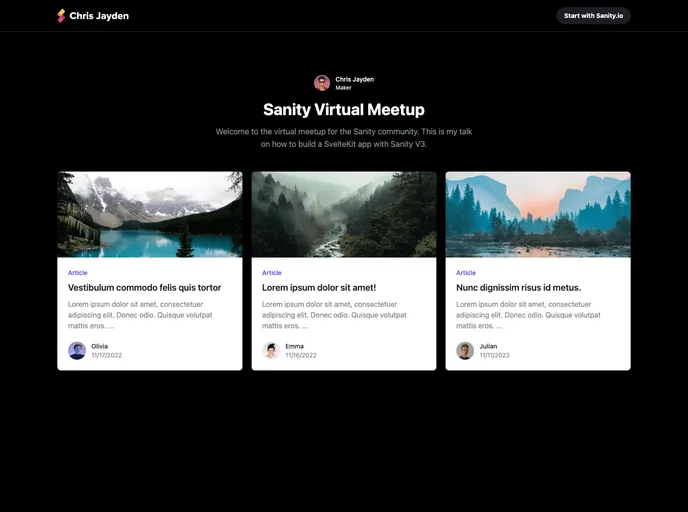Click the Maker role label
688x512 pixels.
pyautogui.click(x=344, y=88)
